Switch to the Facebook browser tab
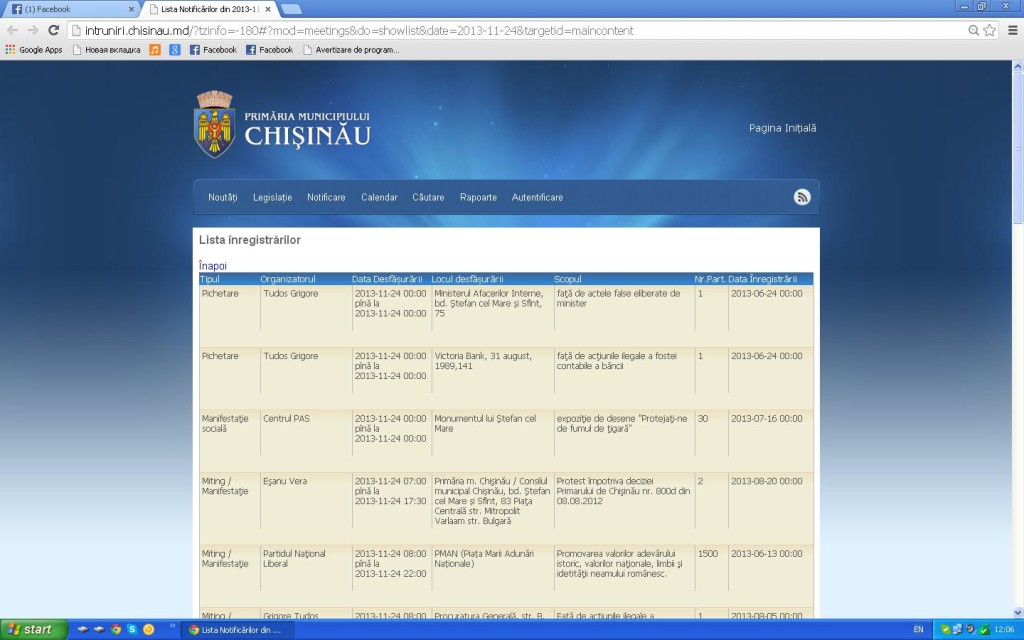 pyautogui.click(x=70, y=9)
